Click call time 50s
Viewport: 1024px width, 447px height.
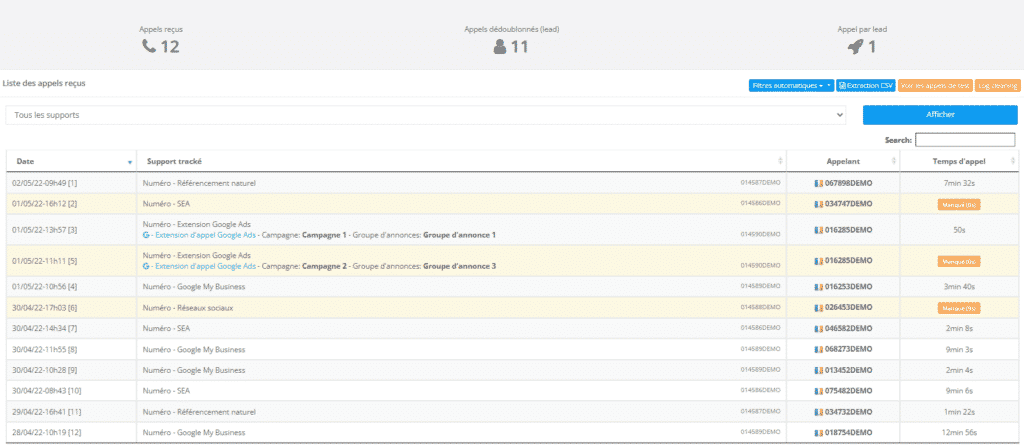(959, 230)
